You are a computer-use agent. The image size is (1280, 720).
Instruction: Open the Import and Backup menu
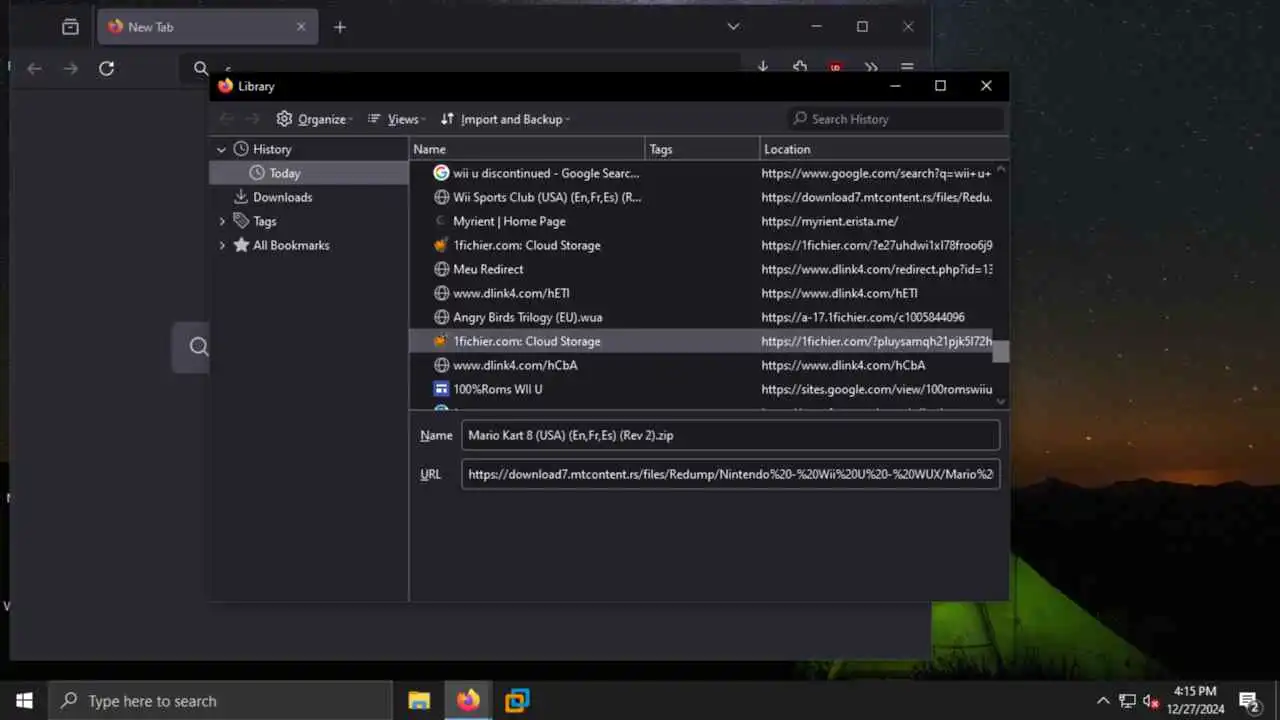505,119
